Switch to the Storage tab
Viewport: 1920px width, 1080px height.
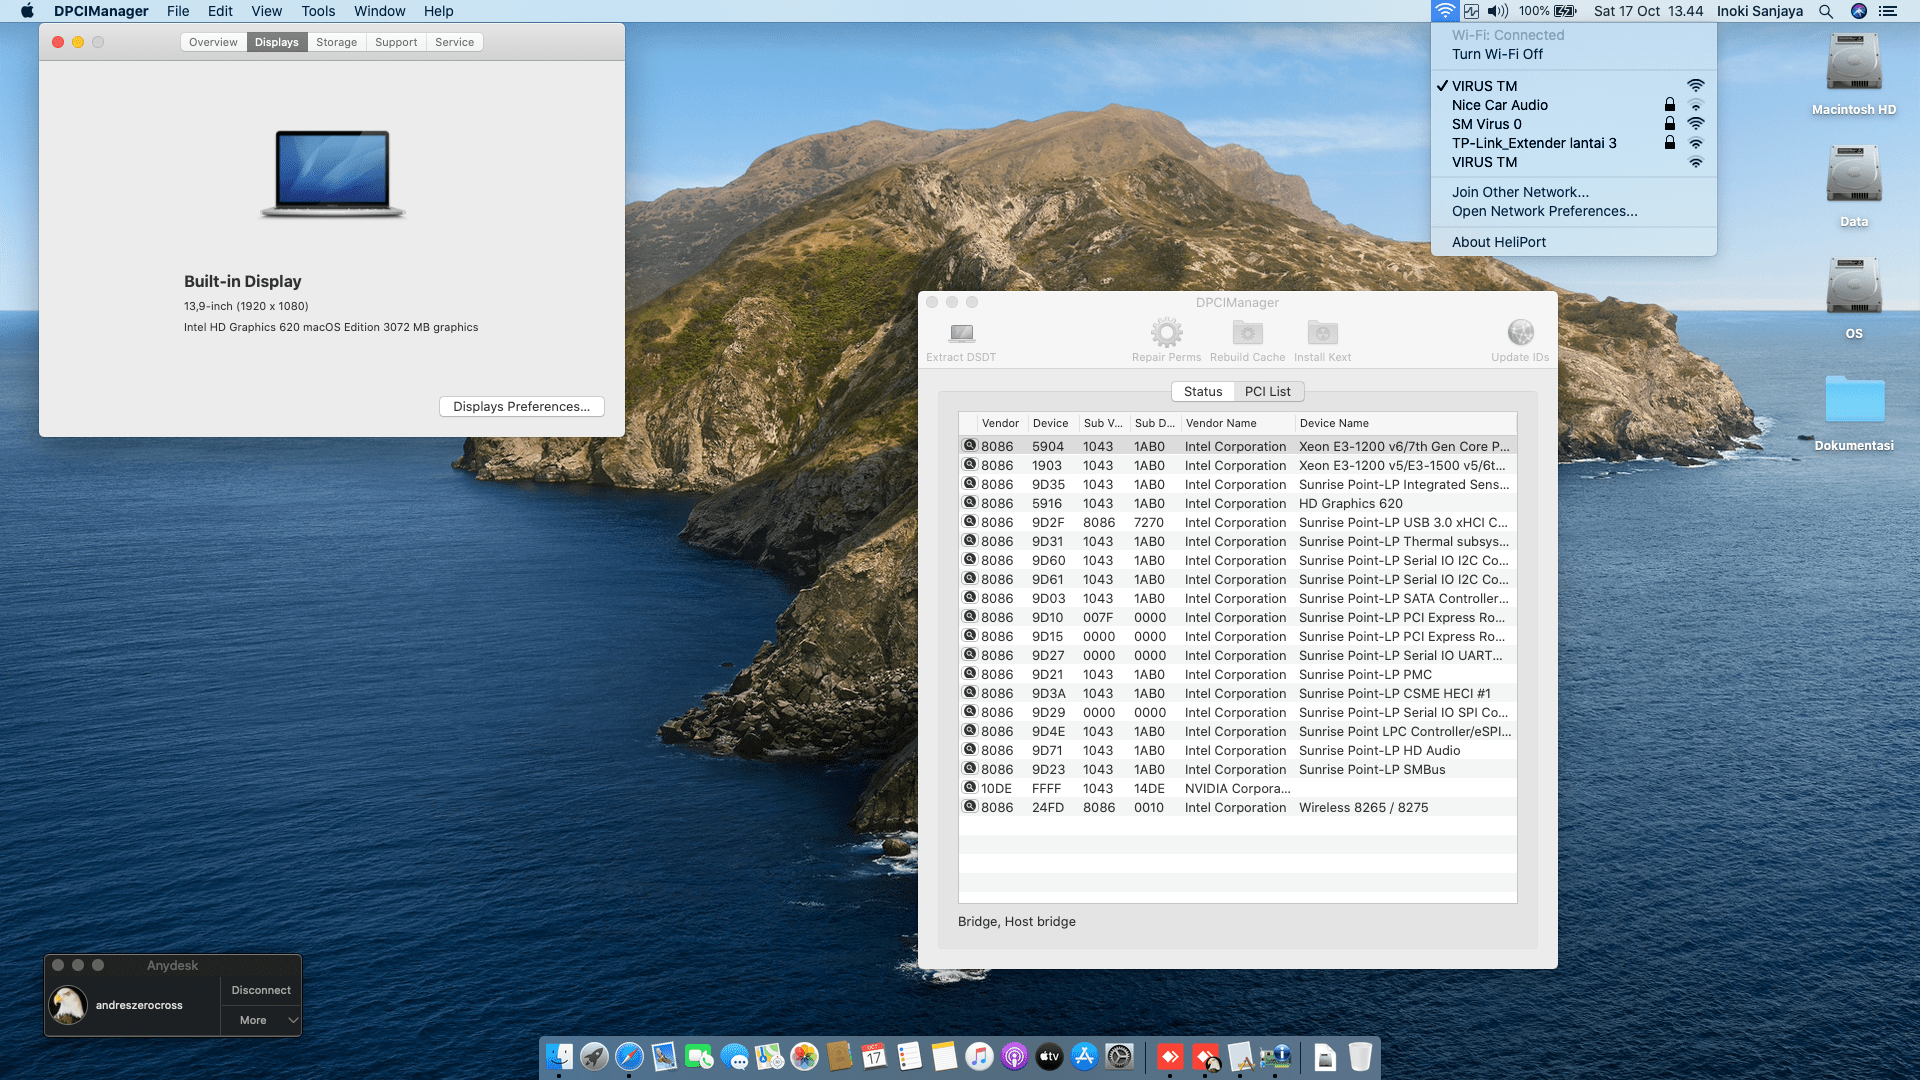click(x=336, y=42)
